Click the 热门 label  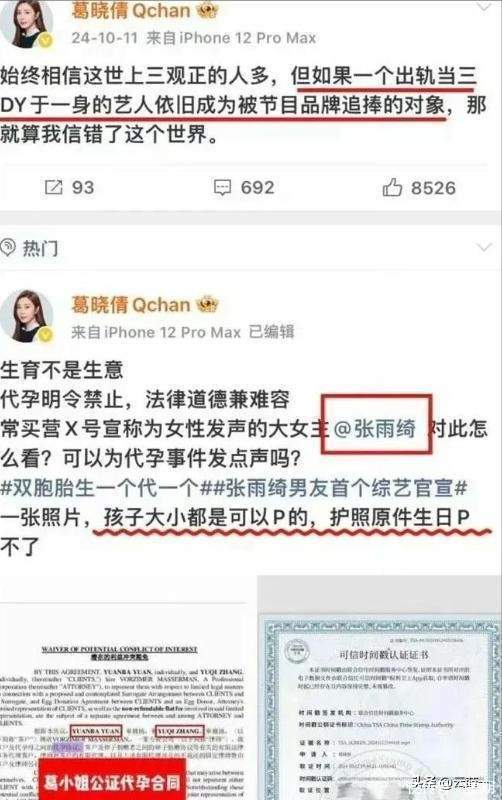point(40,248)
